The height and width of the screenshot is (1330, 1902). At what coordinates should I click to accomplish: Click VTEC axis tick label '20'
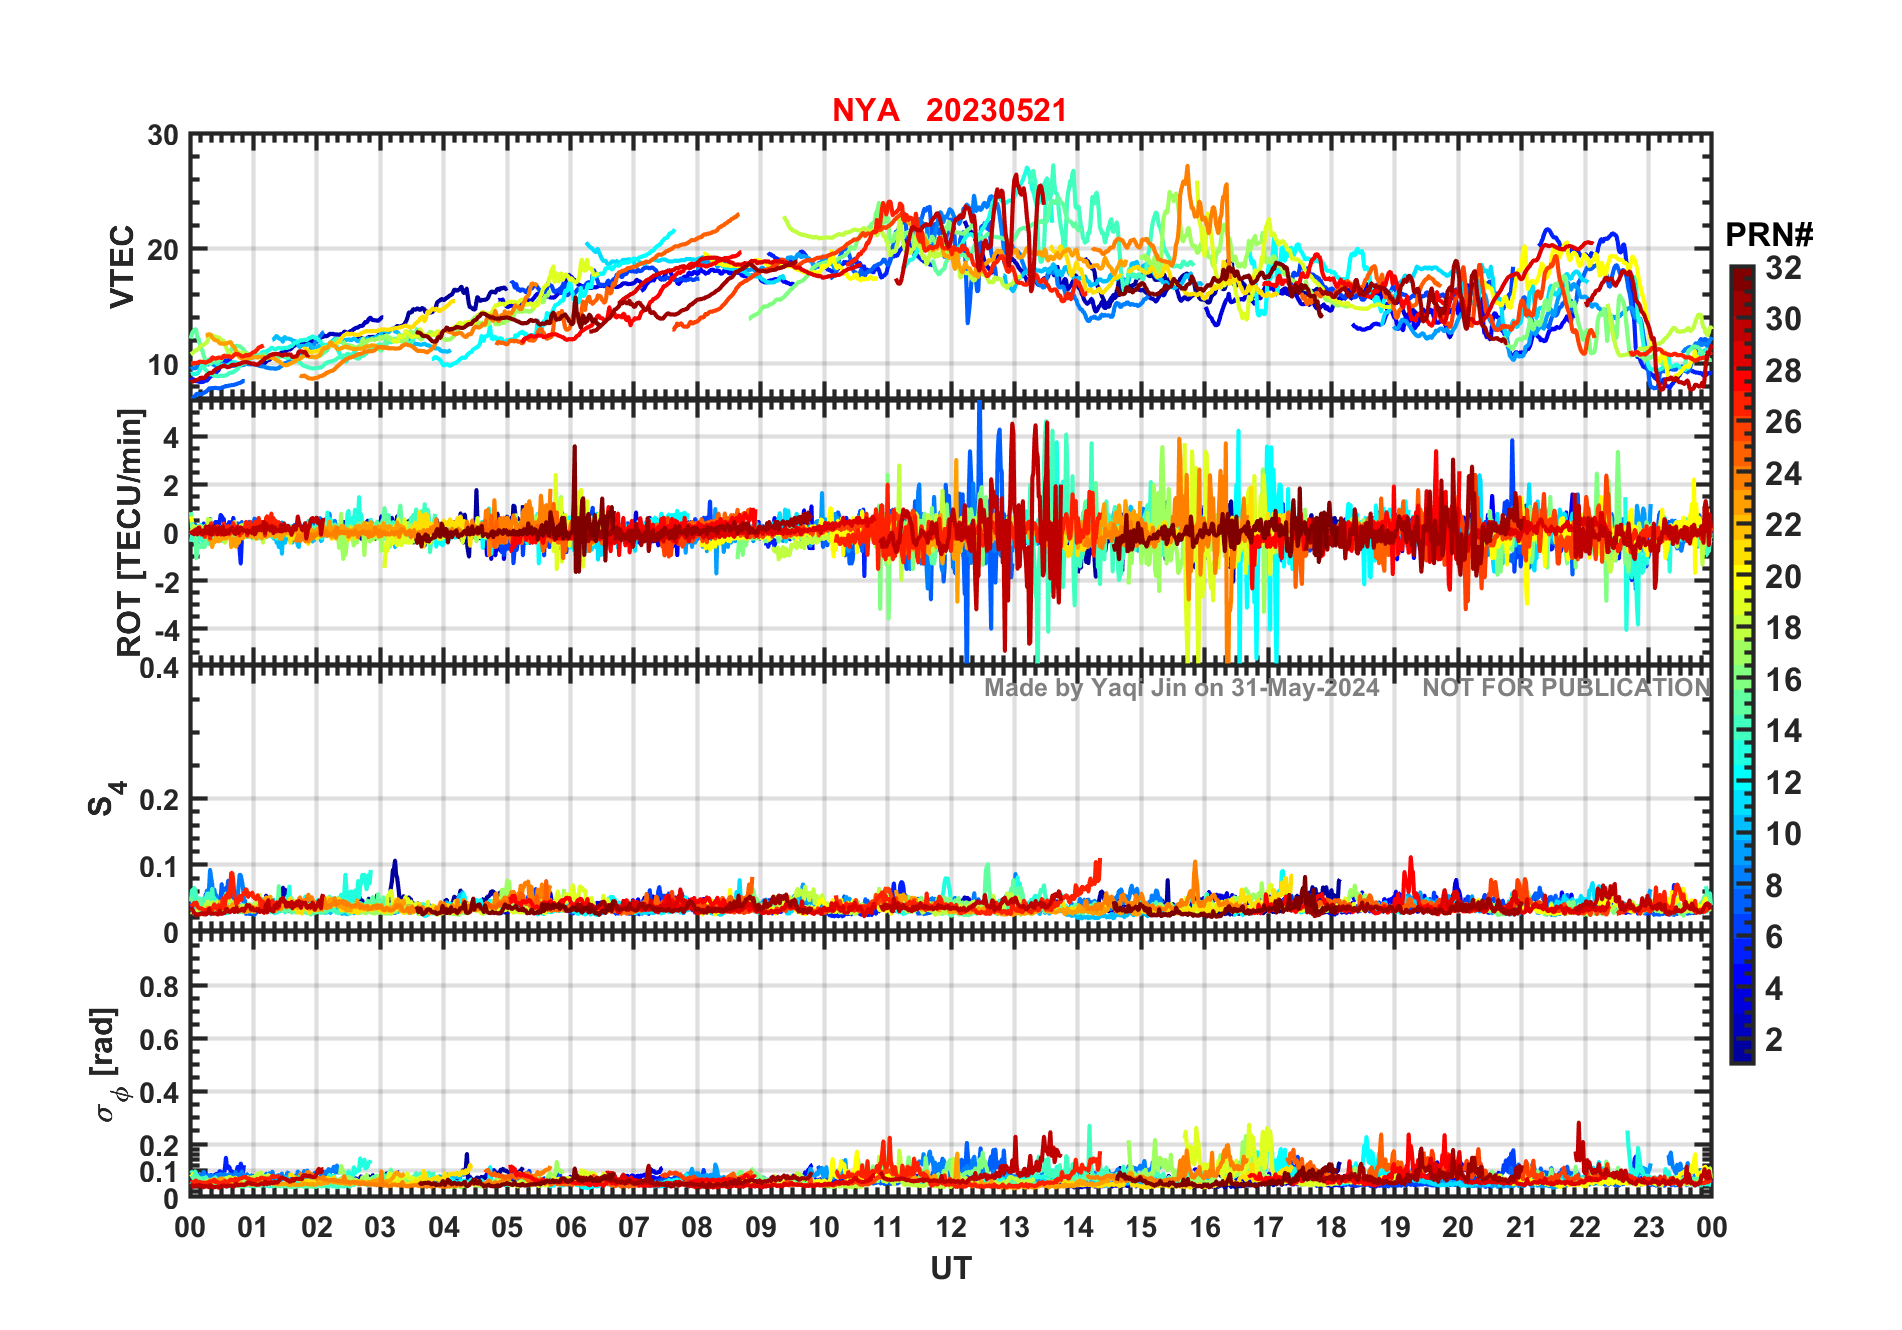[163, 250]
